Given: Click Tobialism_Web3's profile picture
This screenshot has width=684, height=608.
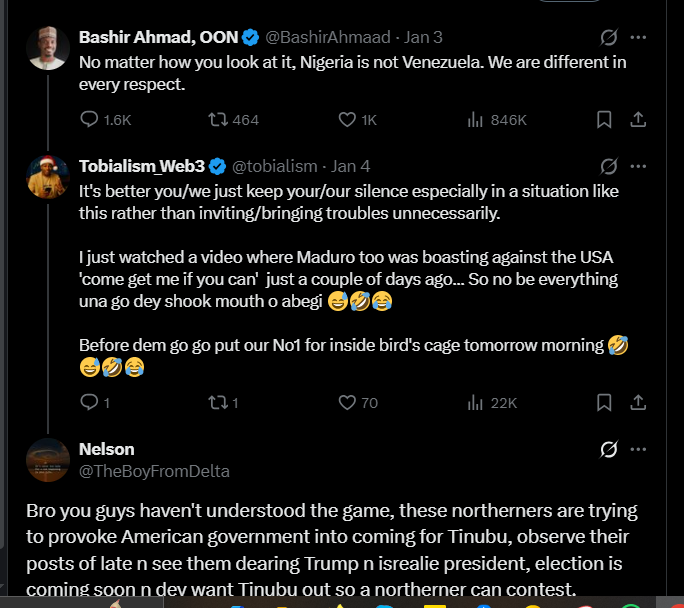Looking at the screenshot, I should [x=47, y=177].
